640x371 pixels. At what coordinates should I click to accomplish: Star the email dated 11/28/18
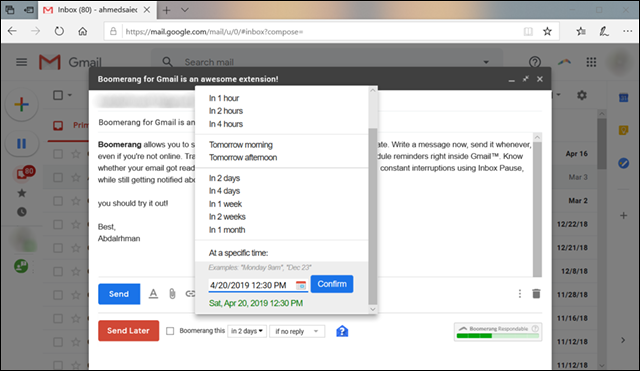76,295
